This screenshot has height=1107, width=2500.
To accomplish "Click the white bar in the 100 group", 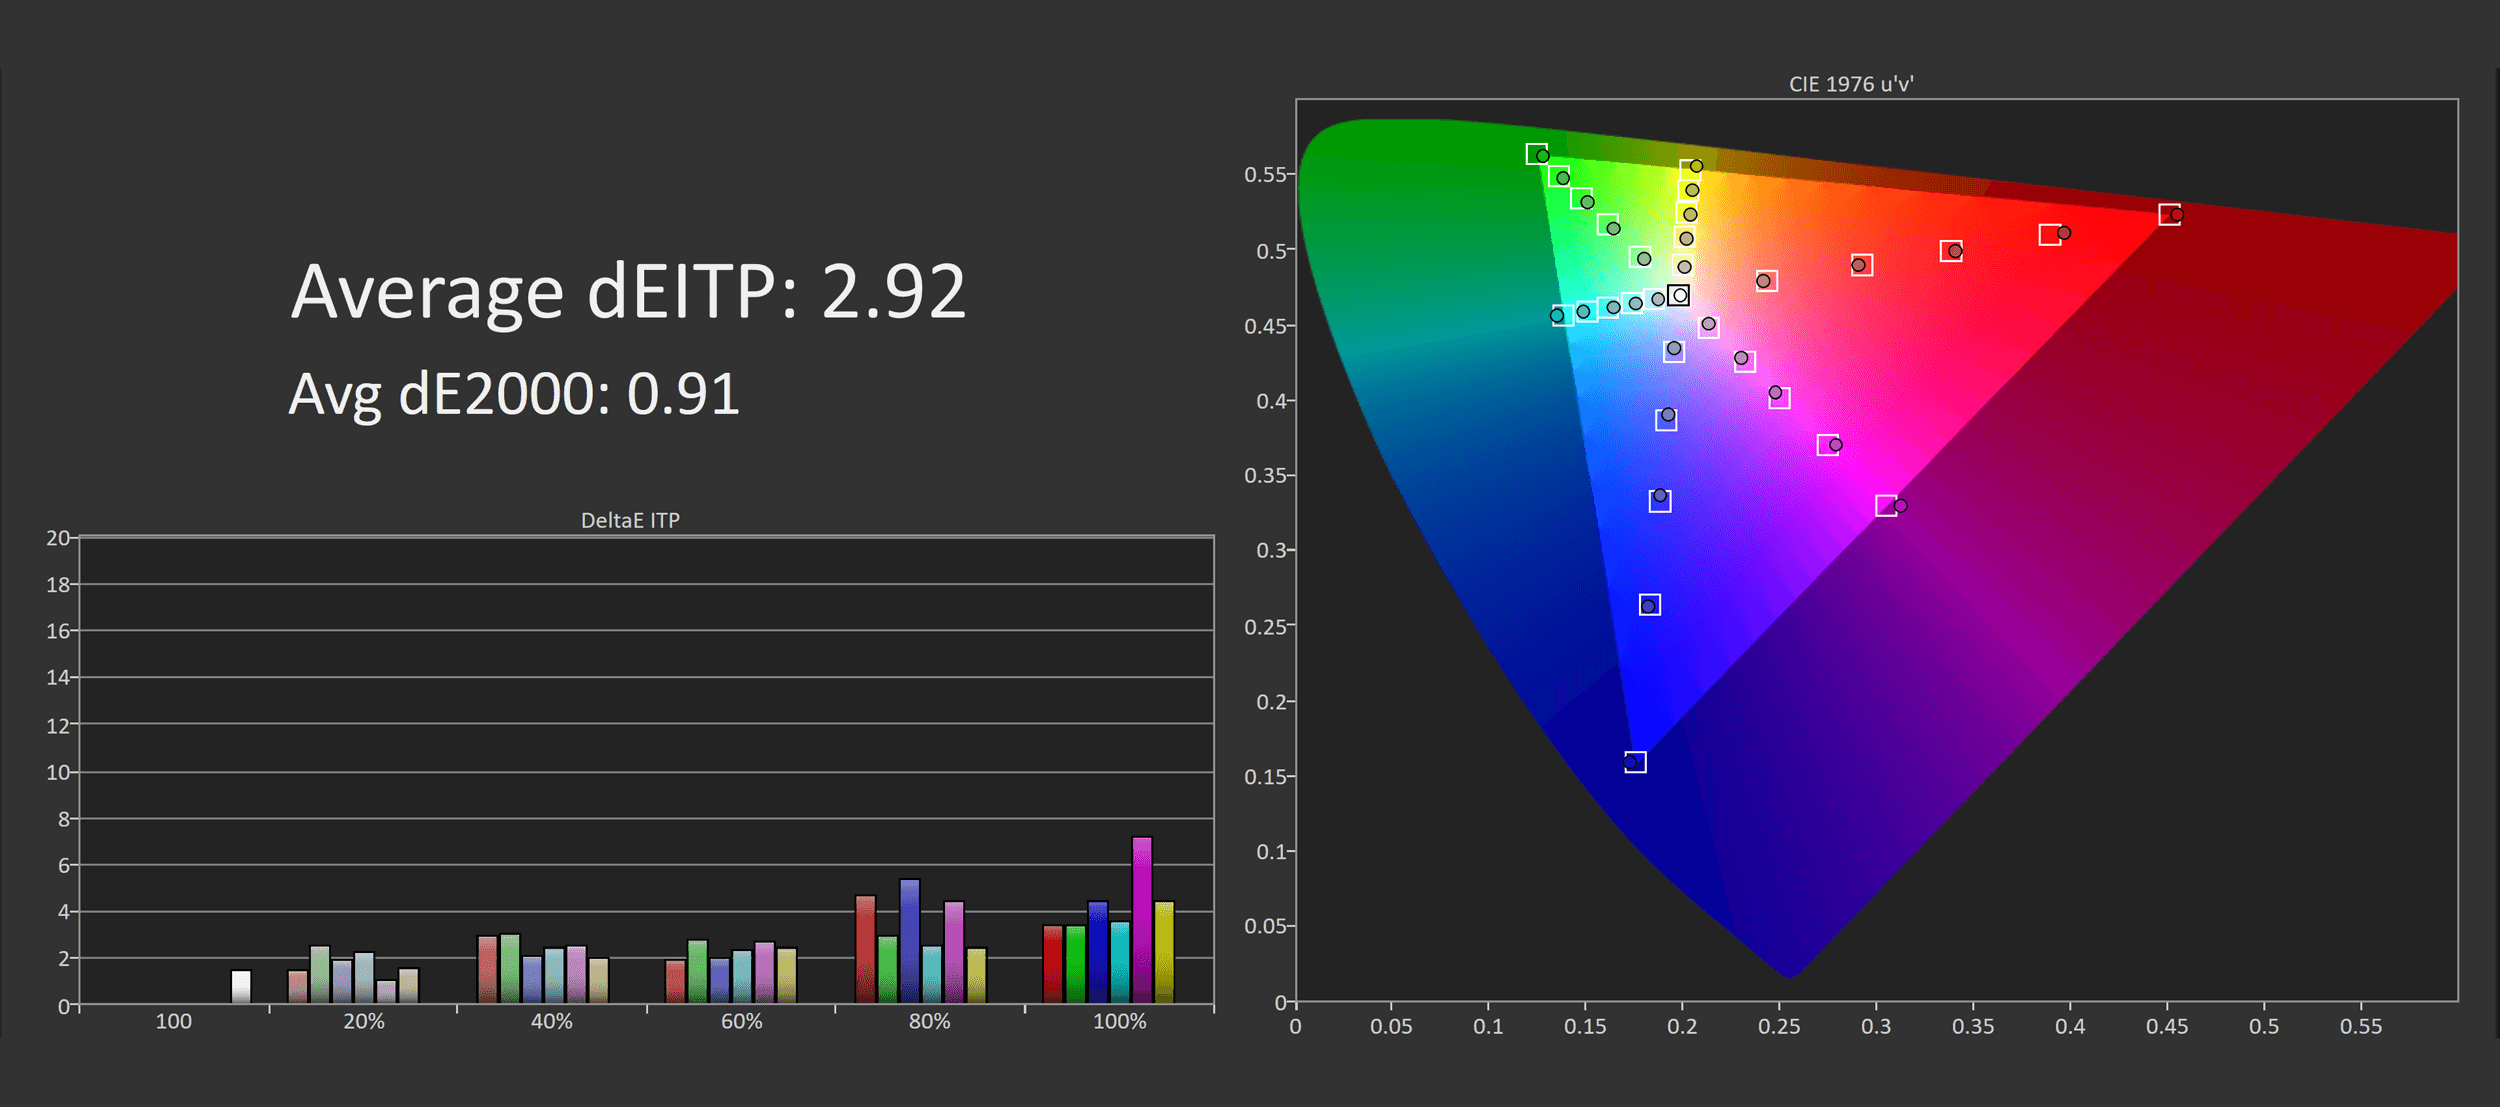I will point(241,986).
